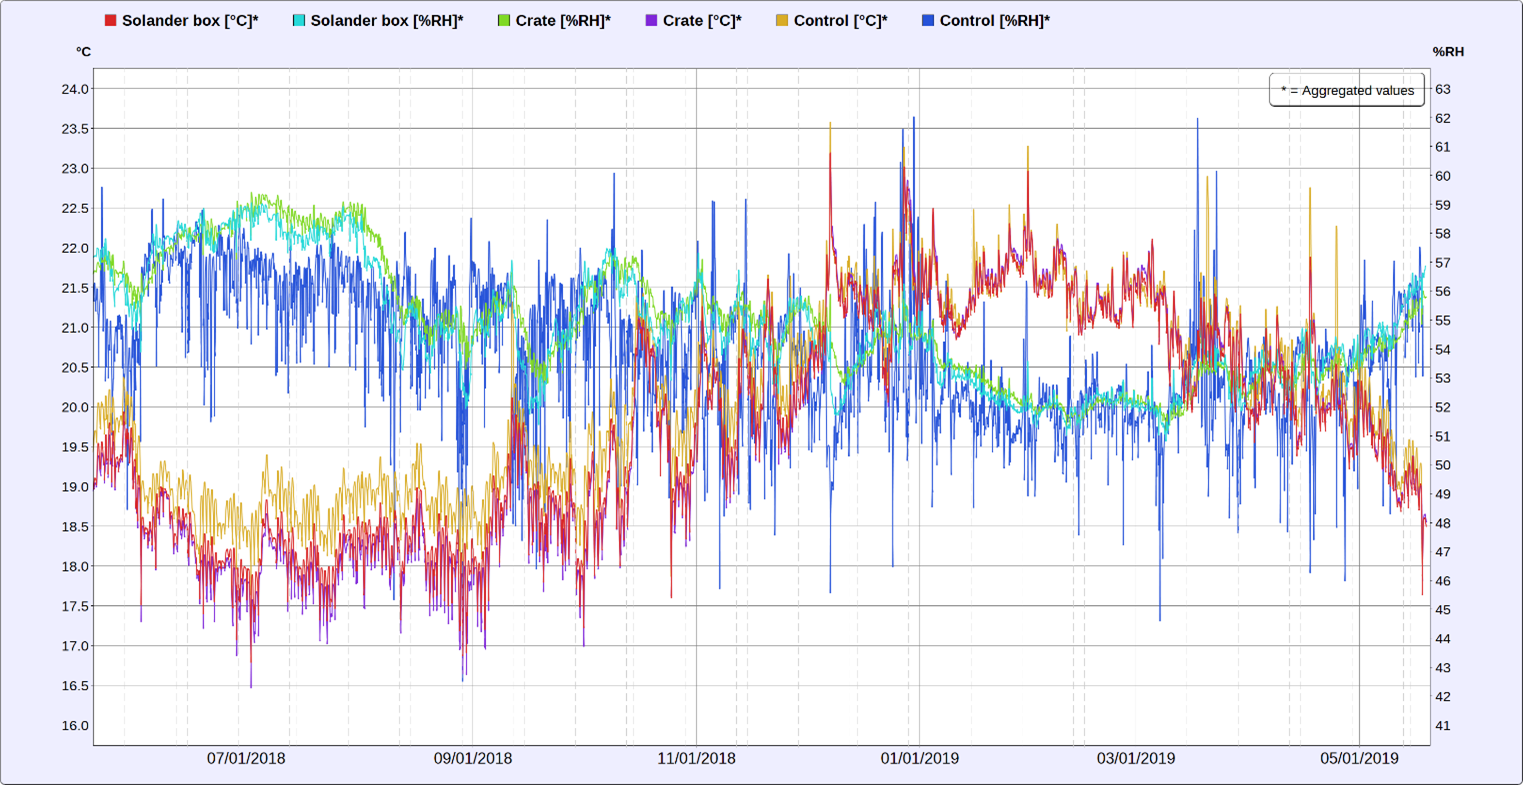Select the 11/01/2018 date axis label
Viewport: 1523px width, 785px height.
click(696, 759)
